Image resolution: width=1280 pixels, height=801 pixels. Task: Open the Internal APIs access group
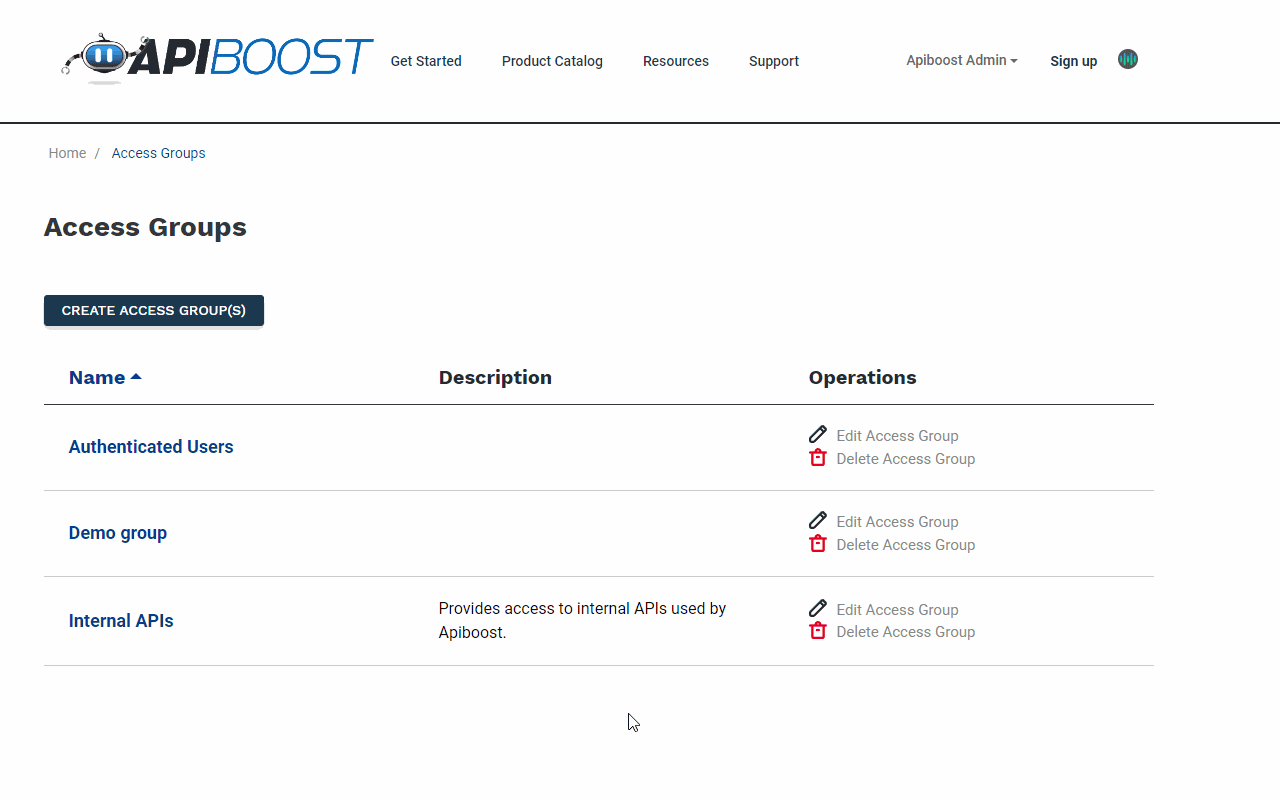pyautogui.click(x=121, y=620)
